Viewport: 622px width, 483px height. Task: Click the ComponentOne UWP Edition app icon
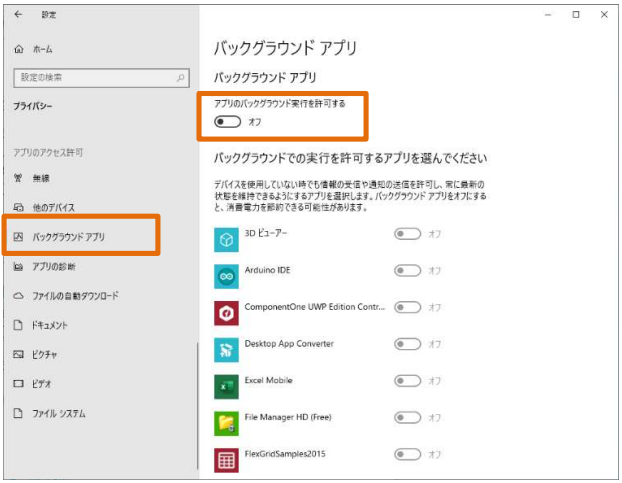[x=226, y=313]
